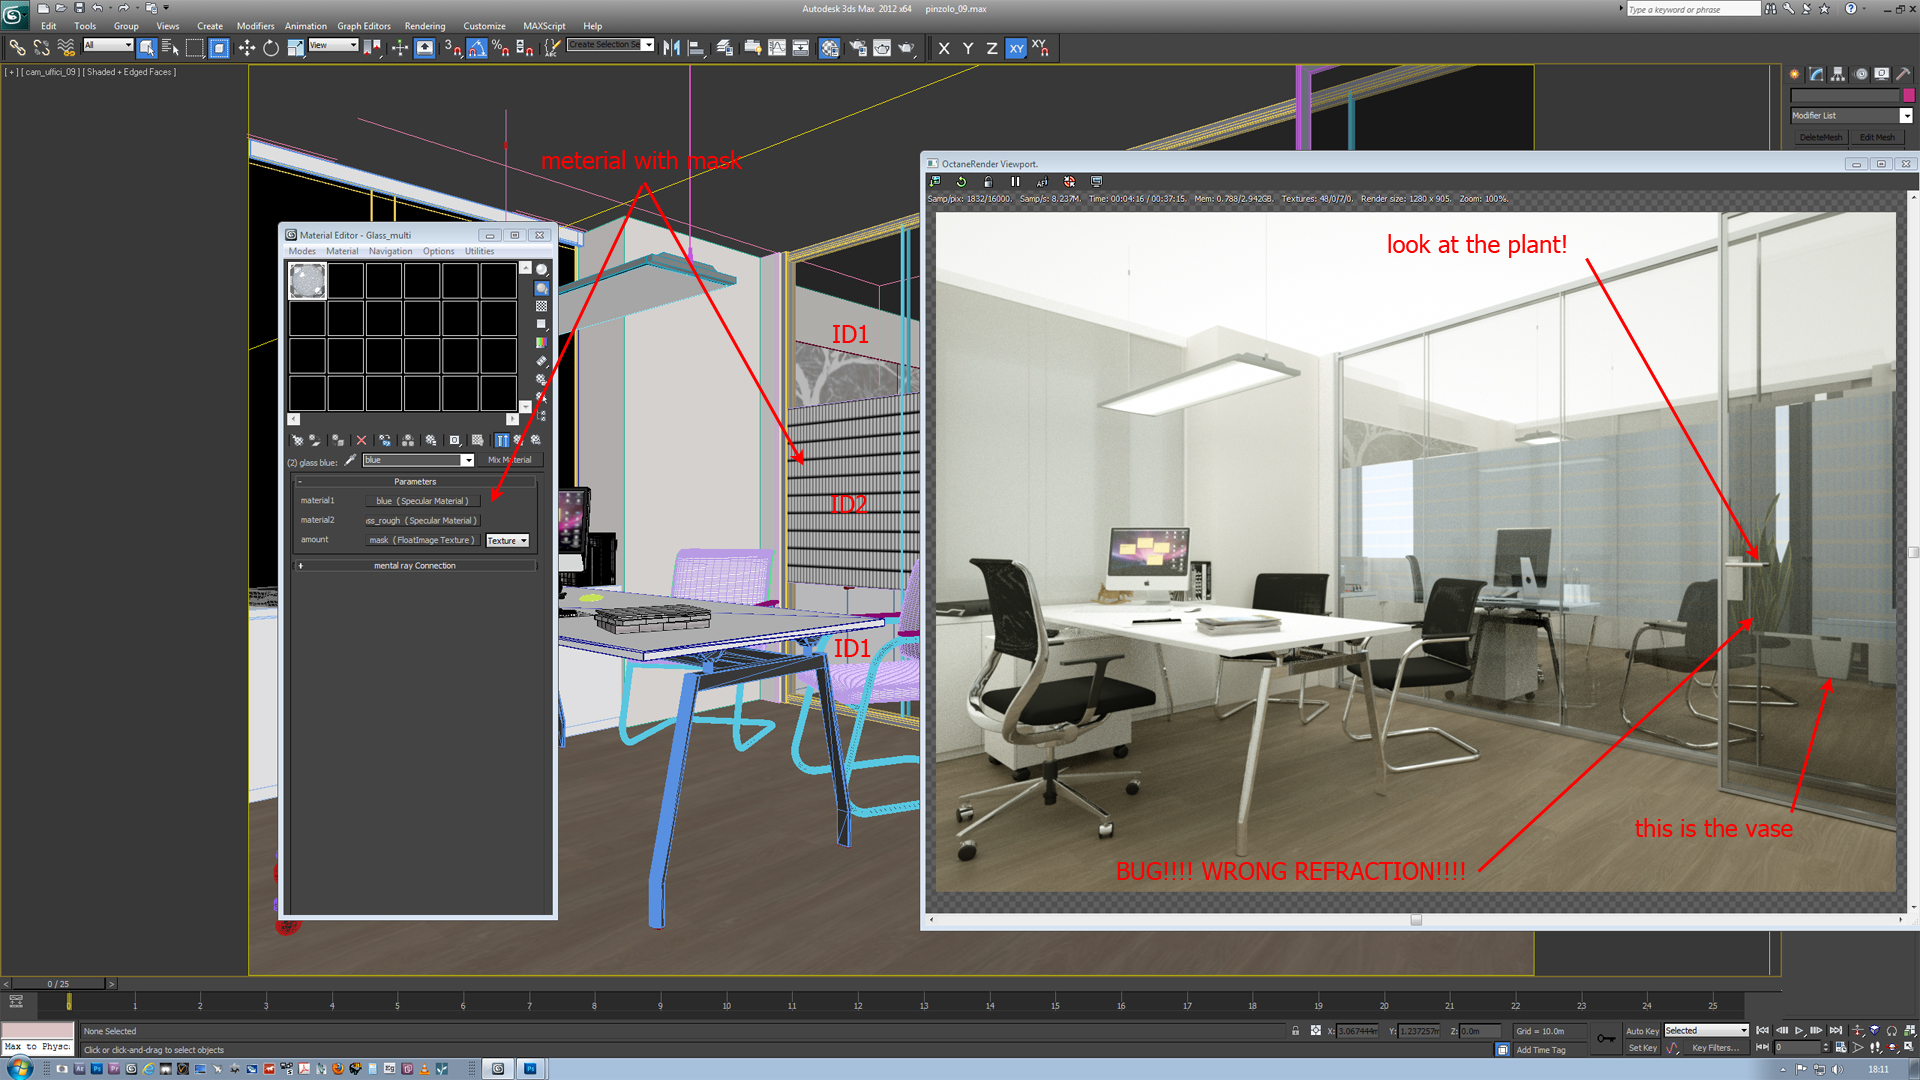Image resolution: width=1920 pixels, height=1080 pixels.
Task: Refresh render in OctaneRender Viewport toolbar
Action: (x=961, y=182)
